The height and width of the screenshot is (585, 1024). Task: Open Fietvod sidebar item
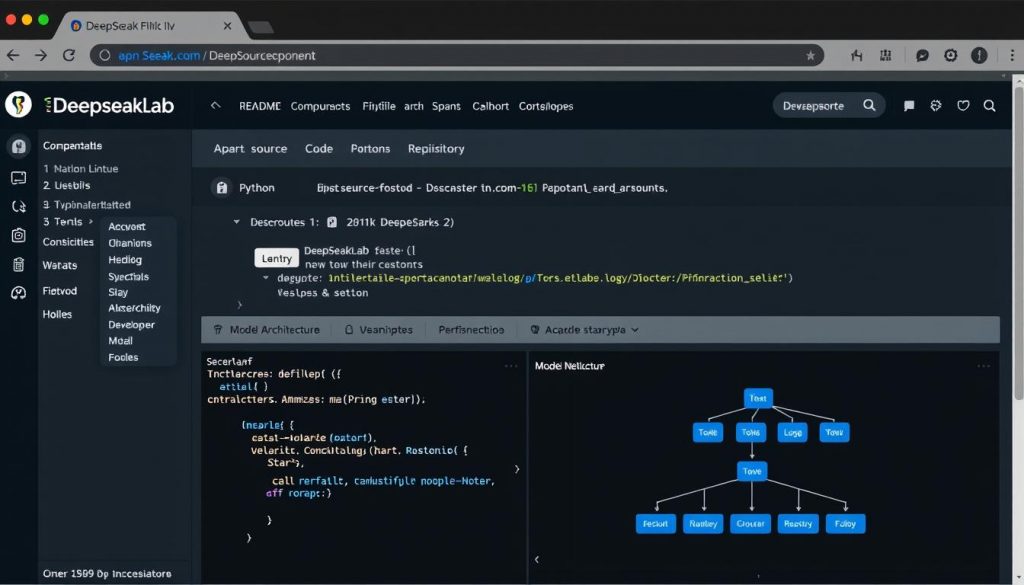(59, 291)
